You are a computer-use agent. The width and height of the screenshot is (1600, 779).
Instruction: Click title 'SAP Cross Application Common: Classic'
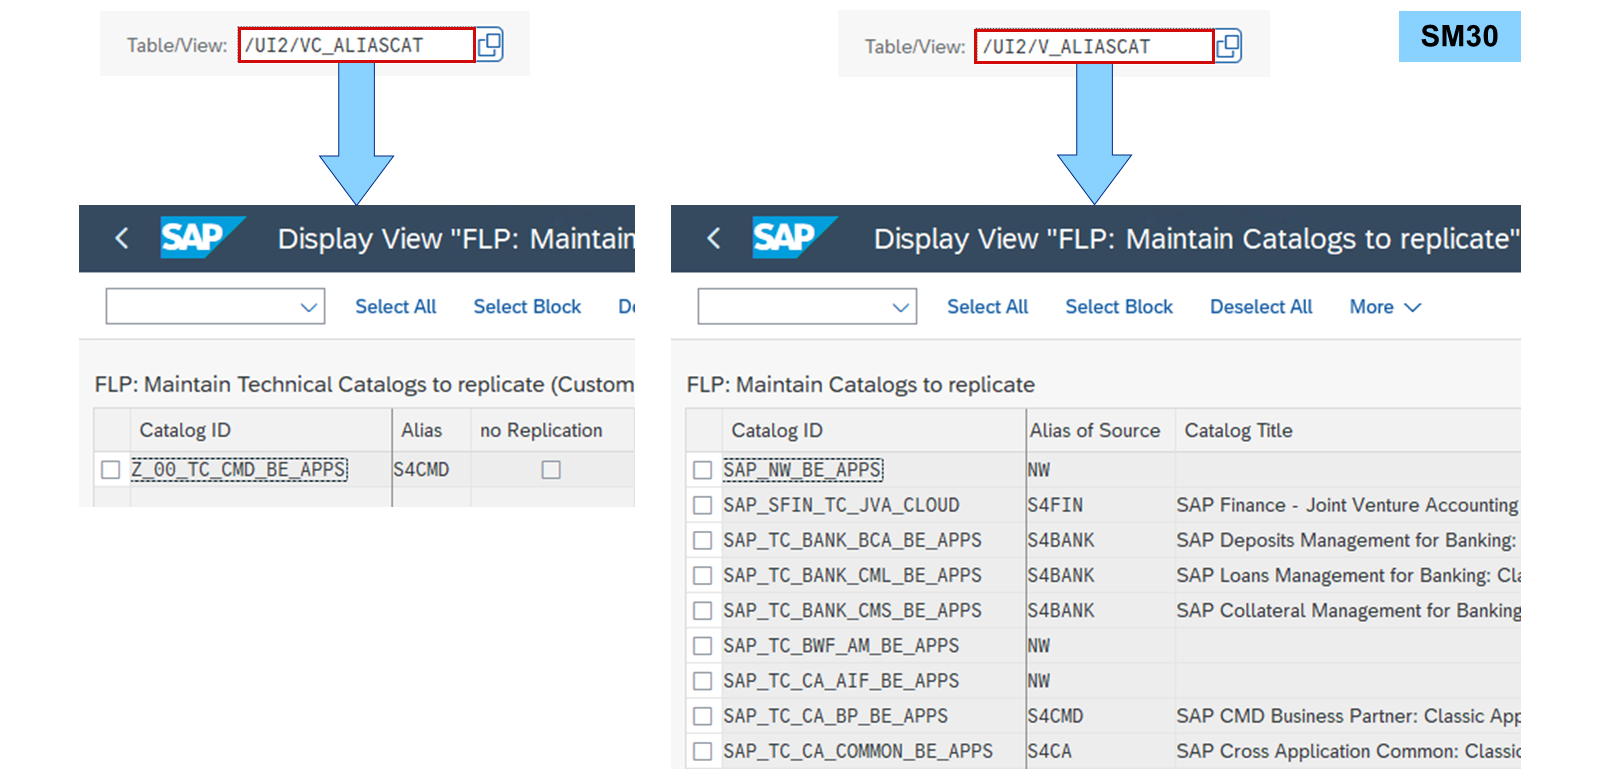[1348, 751]
